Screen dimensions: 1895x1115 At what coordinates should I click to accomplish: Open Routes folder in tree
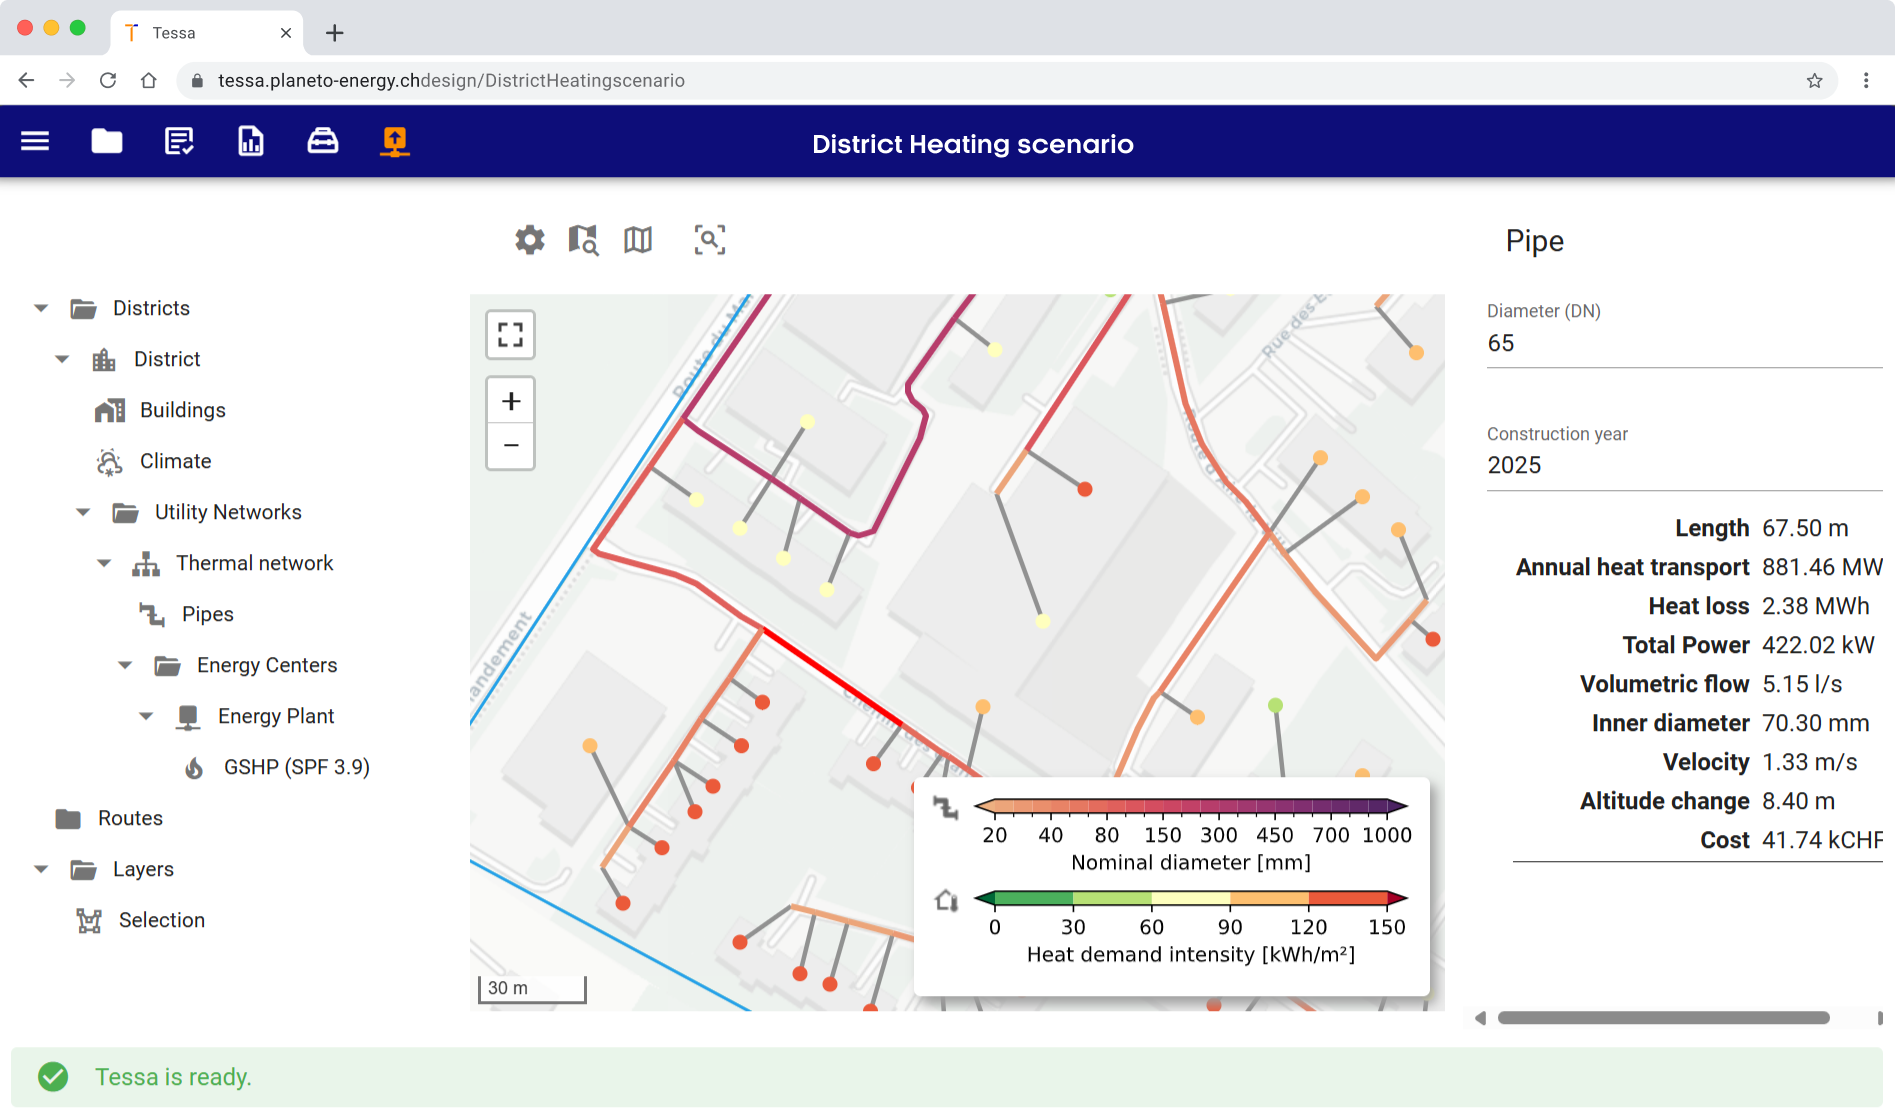[130, 818]
